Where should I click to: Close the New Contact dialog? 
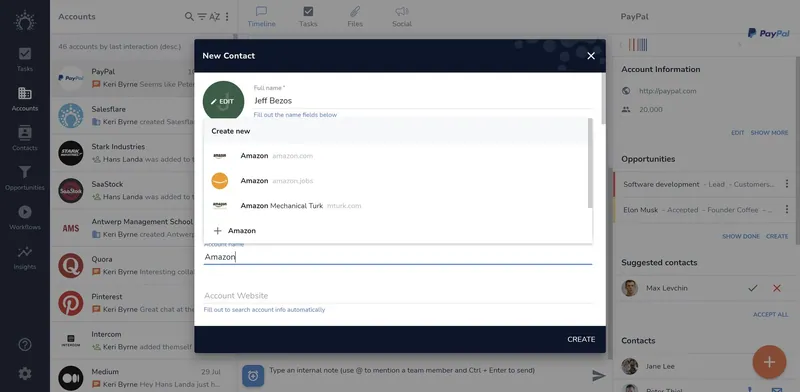point(591,56)
